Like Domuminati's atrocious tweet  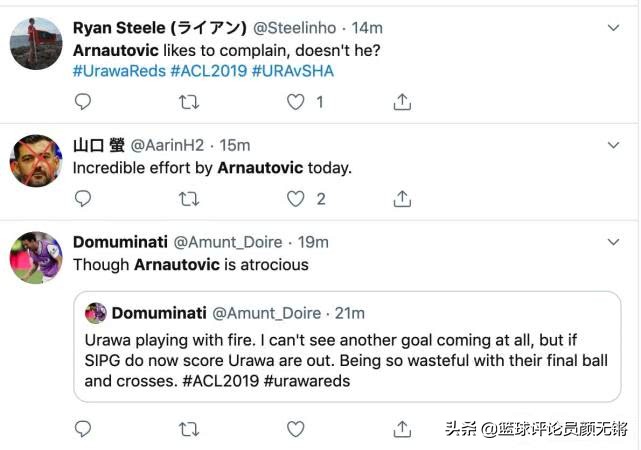pyautogui.click(x=296, y=429)
